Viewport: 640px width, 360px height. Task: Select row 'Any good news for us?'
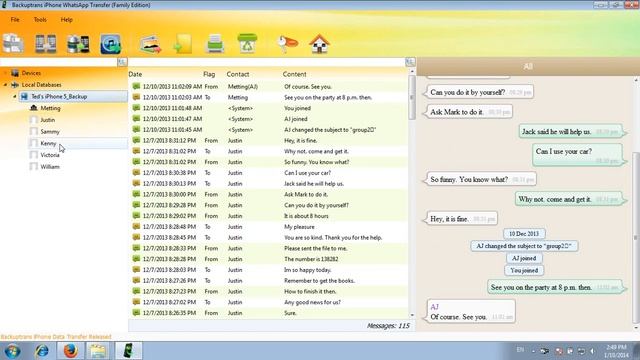[x=268, y=302]
